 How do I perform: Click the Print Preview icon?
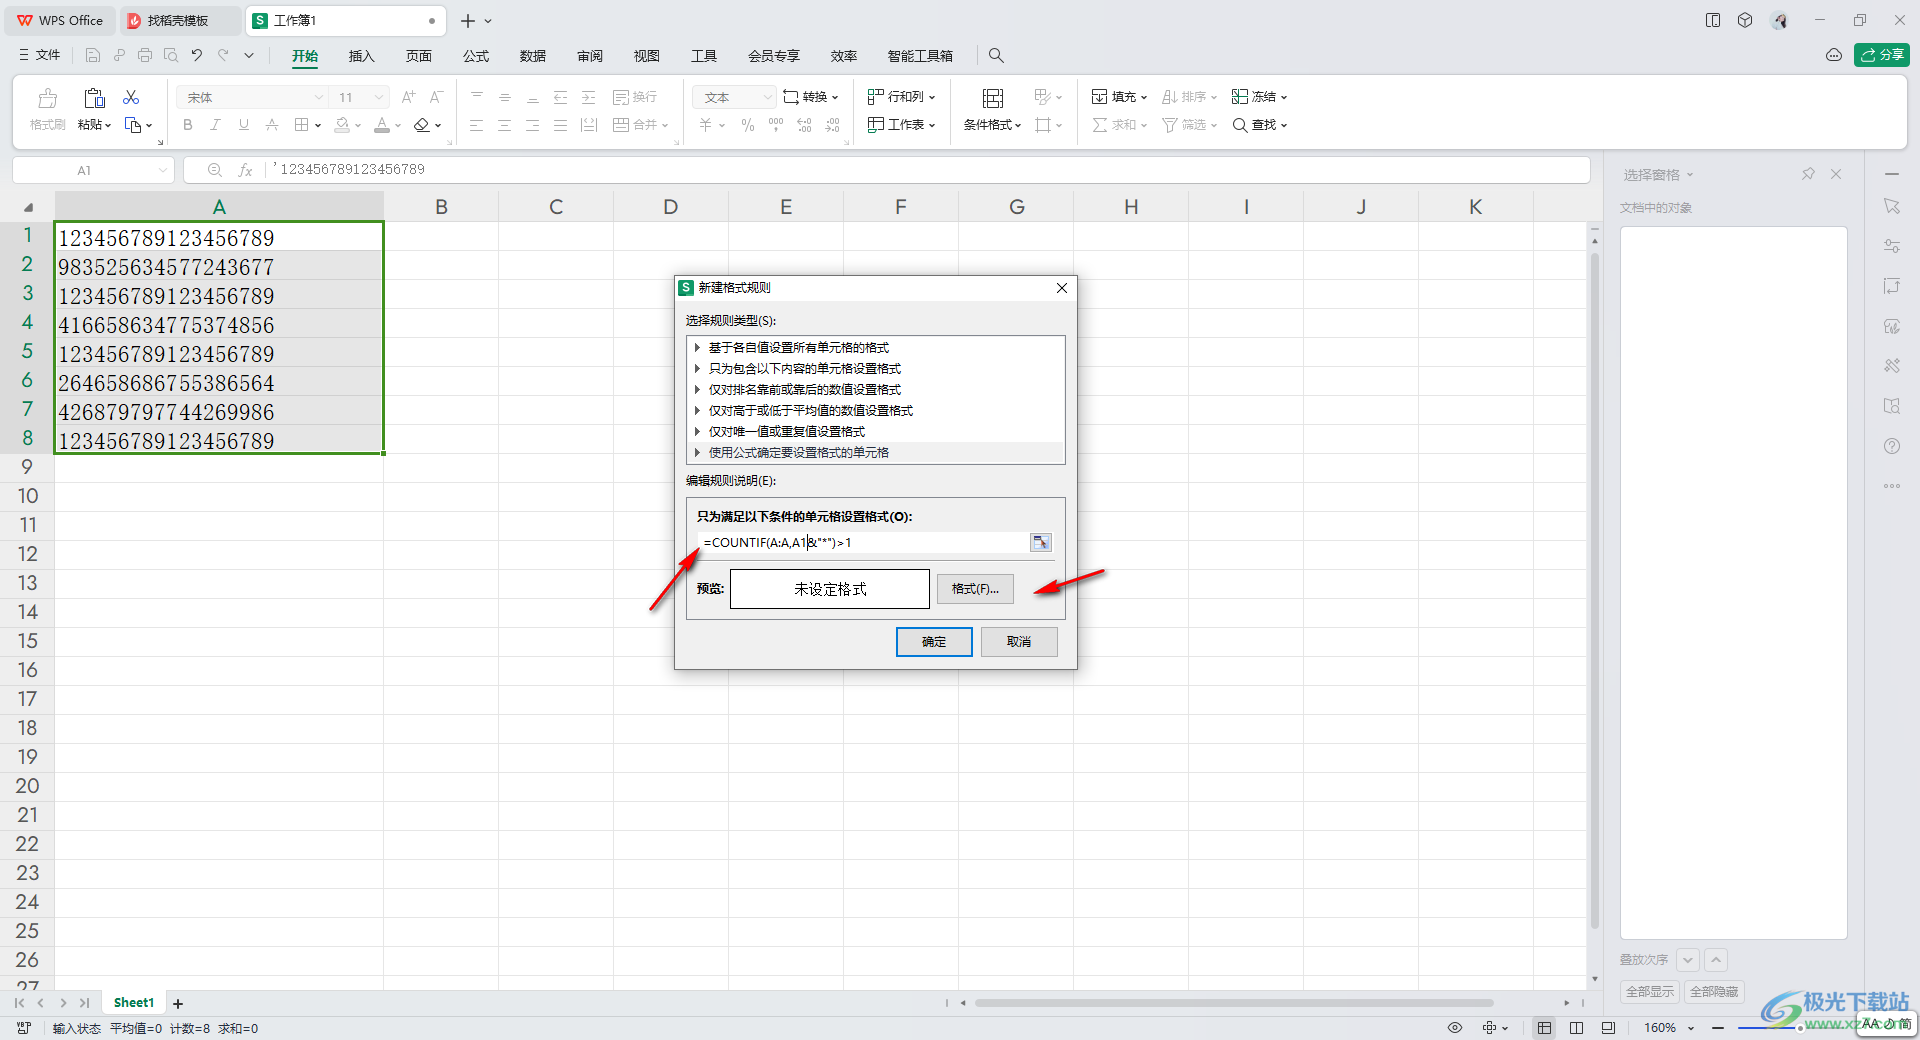click(x=171, y=56)
